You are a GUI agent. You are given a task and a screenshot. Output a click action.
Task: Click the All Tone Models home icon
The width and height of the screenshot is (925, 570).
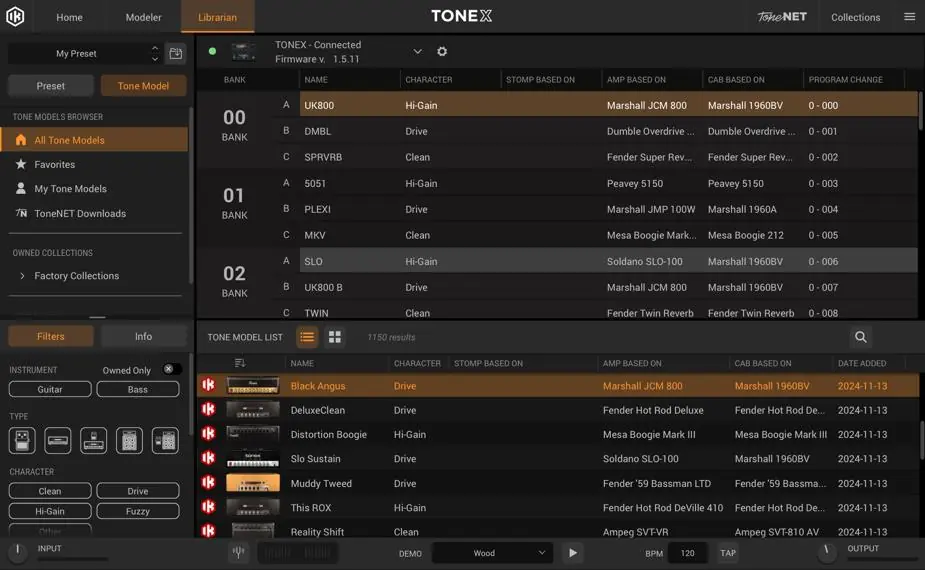21,140
